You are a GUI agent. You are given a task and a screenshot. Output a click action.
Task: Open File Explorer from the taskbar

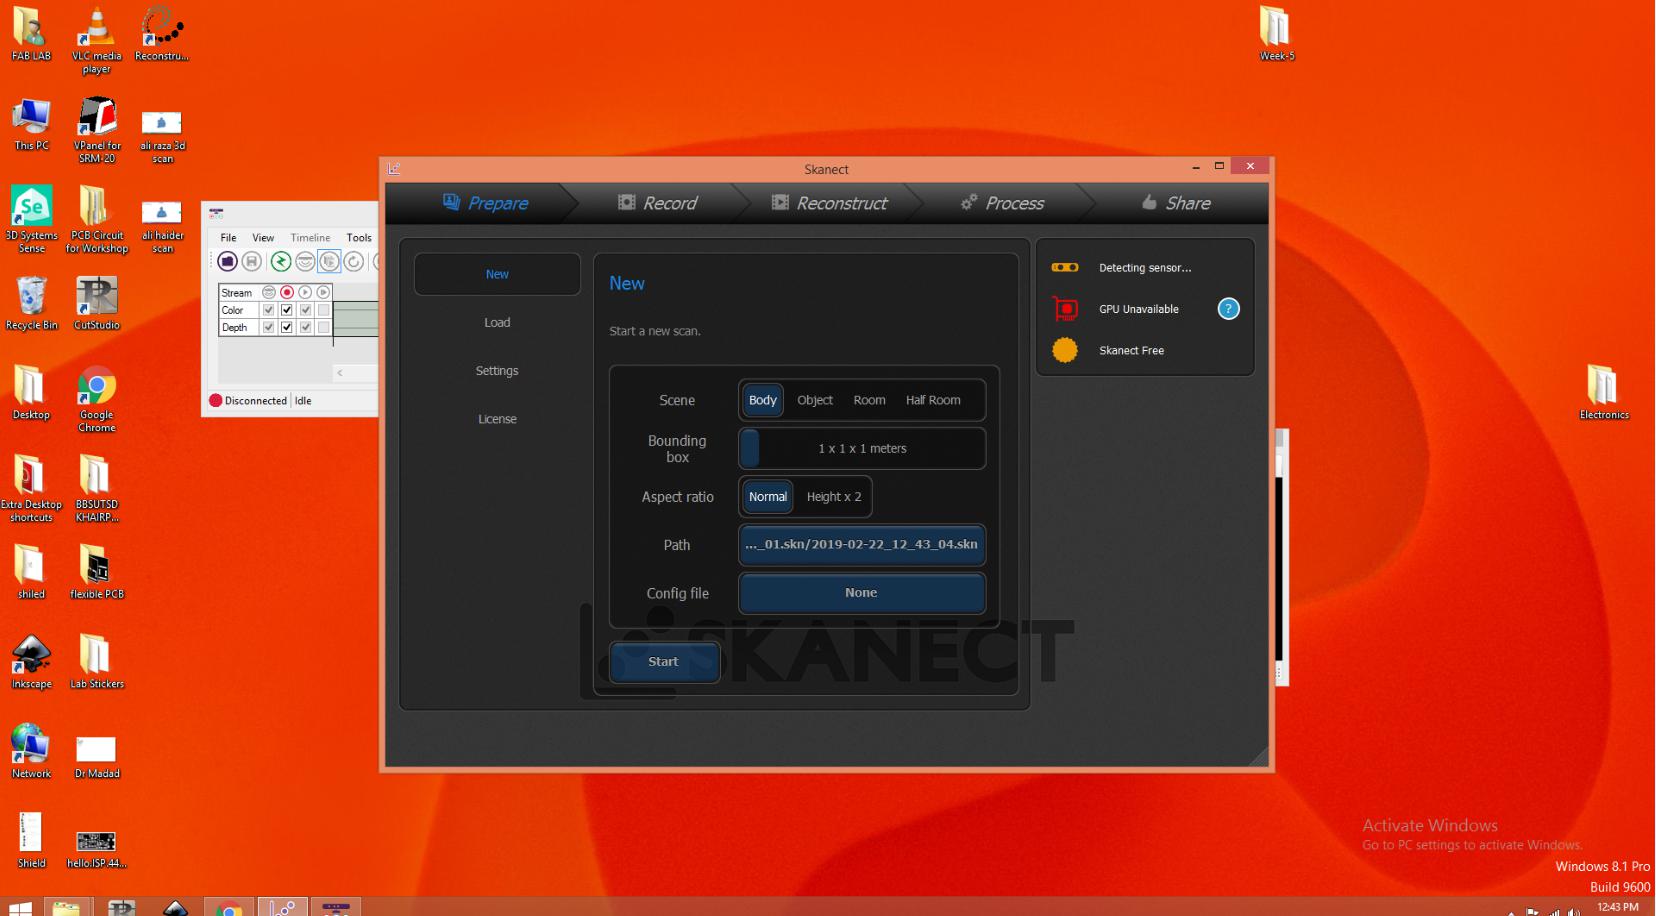(66, 907)
